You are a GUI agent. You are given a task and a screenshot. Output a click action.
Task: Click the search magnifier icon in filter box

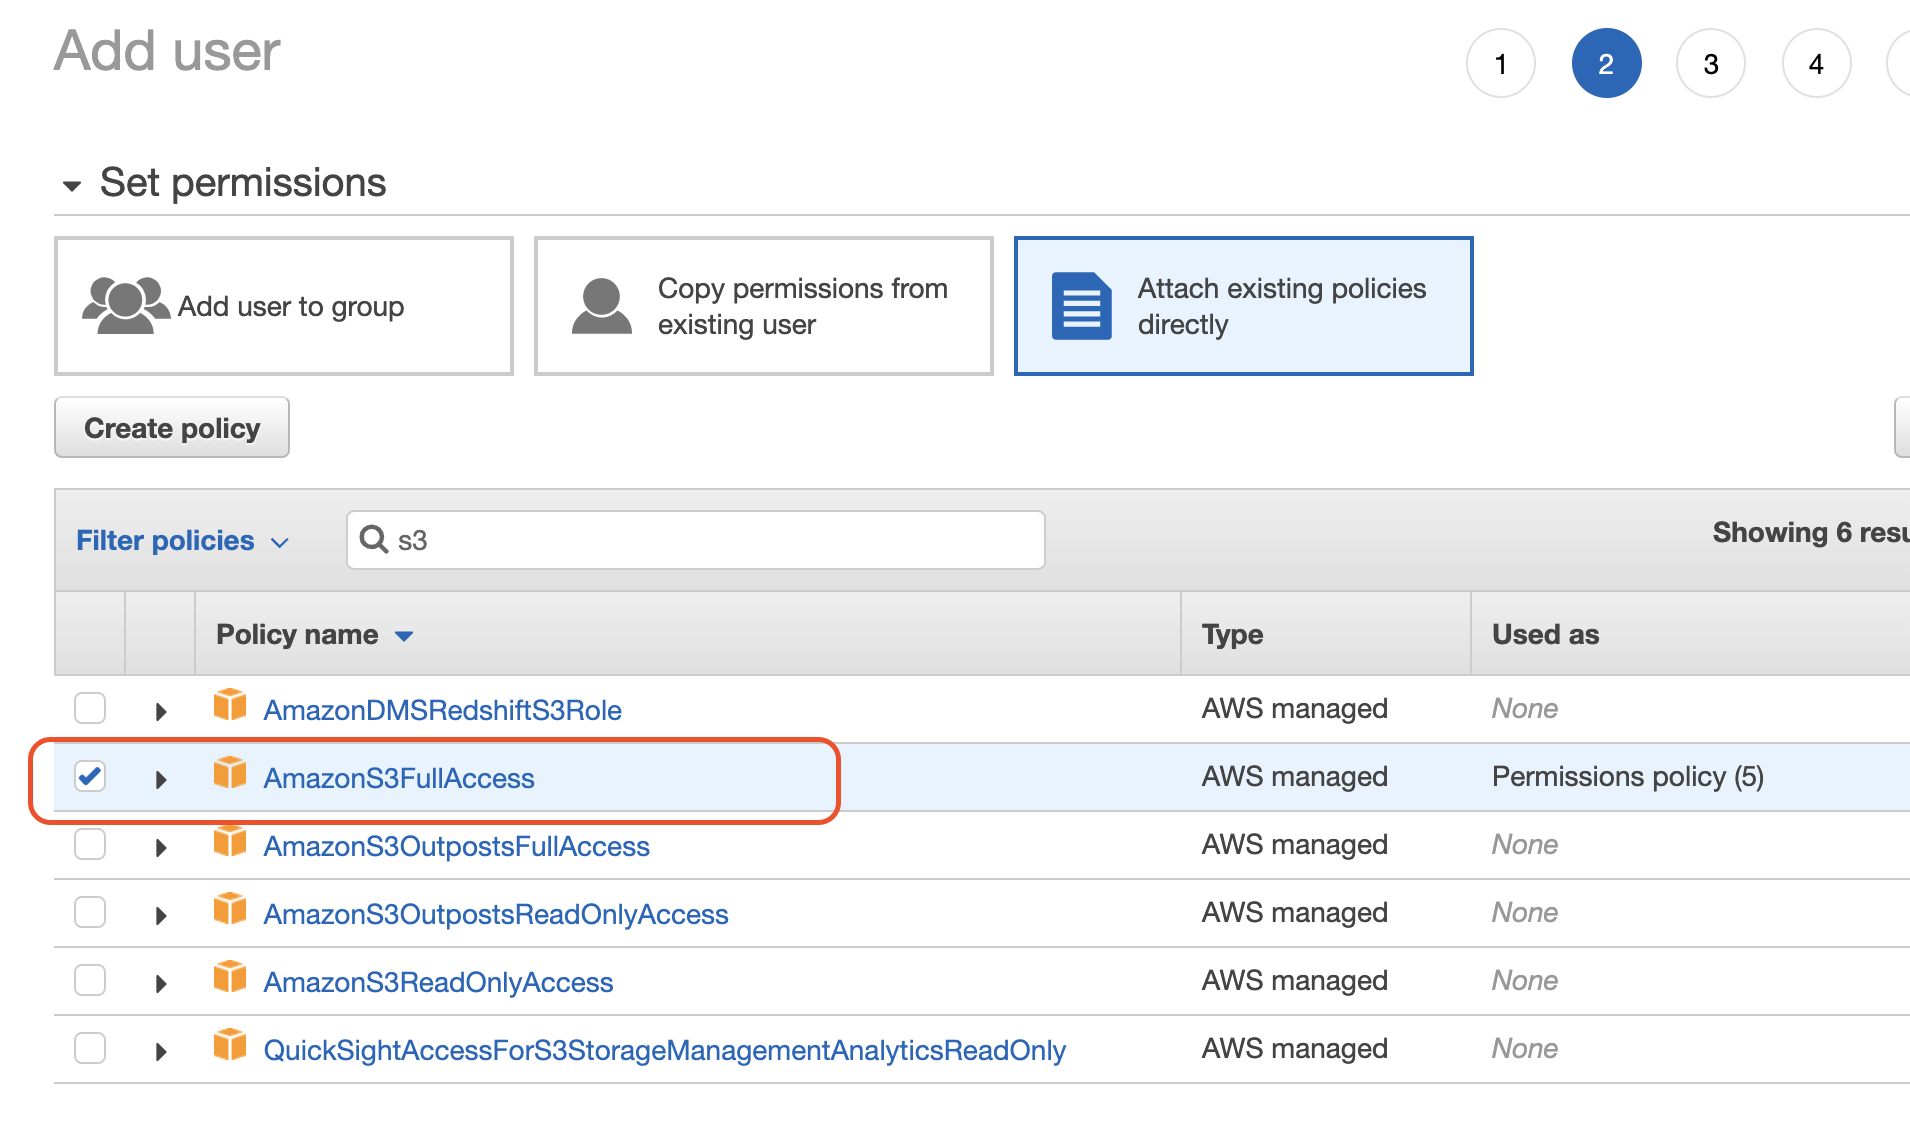click(x=374, y=540)
